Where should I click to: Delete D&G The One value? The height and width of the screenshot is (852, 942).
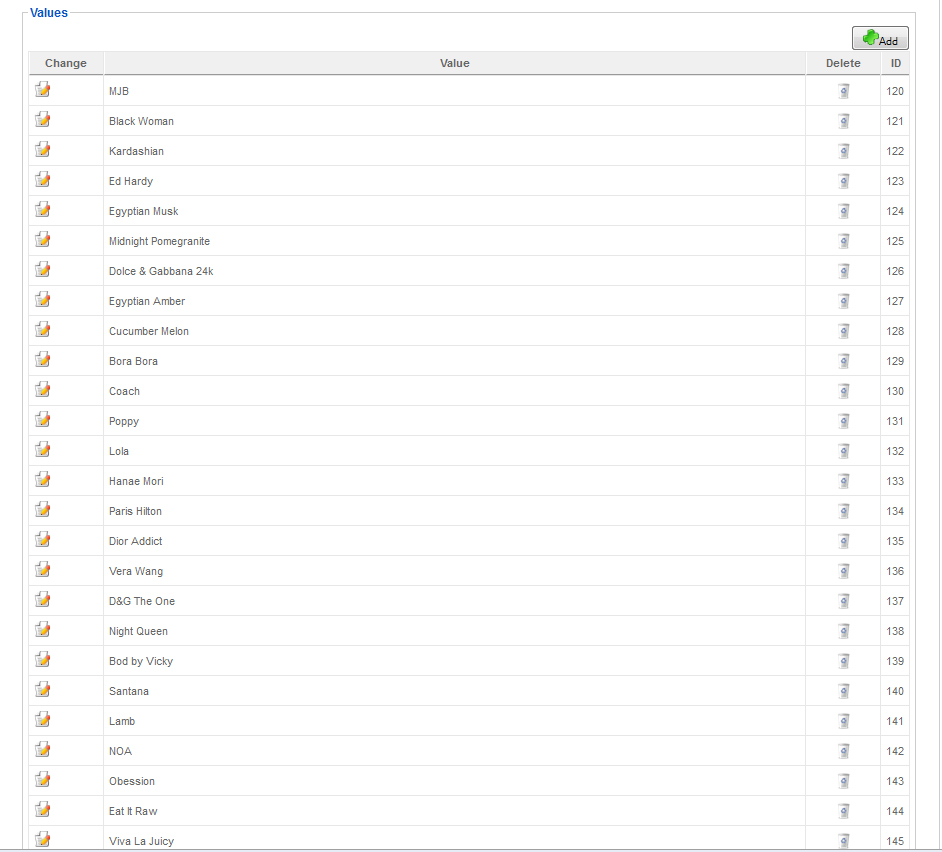click(843, 602)
